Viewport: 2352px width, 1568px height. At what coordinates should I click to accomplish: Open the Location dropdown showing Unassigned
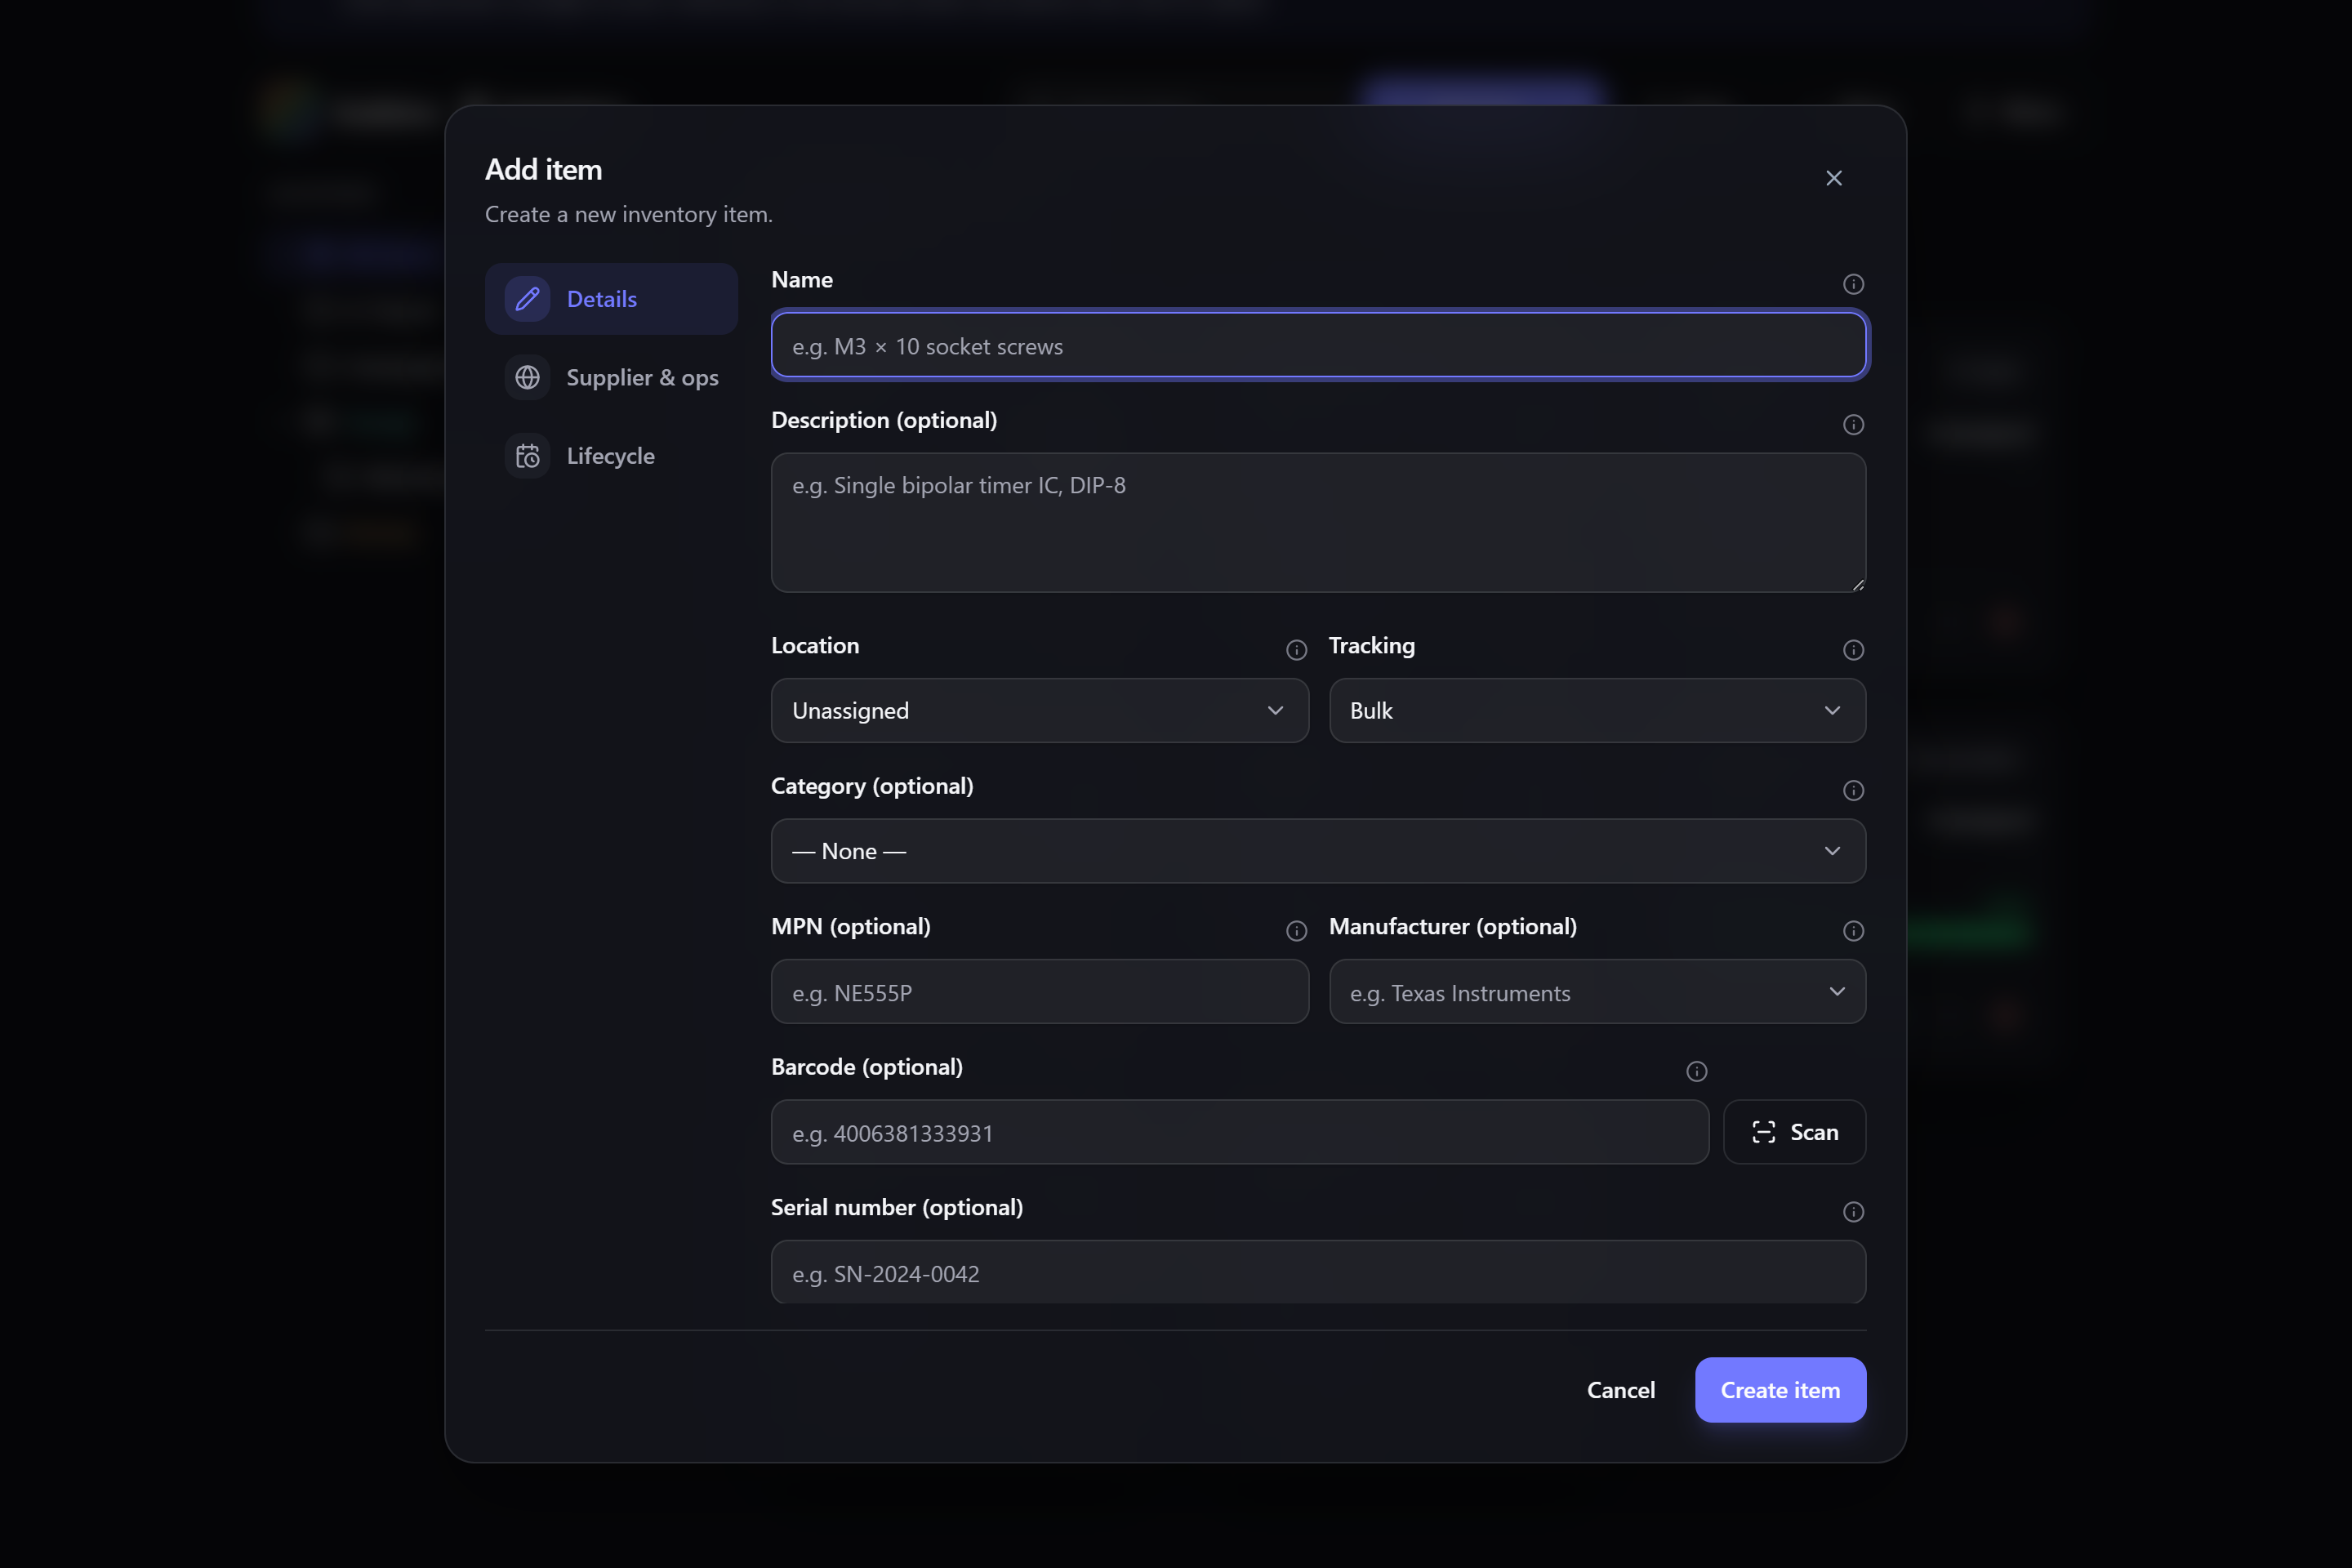1039,711
